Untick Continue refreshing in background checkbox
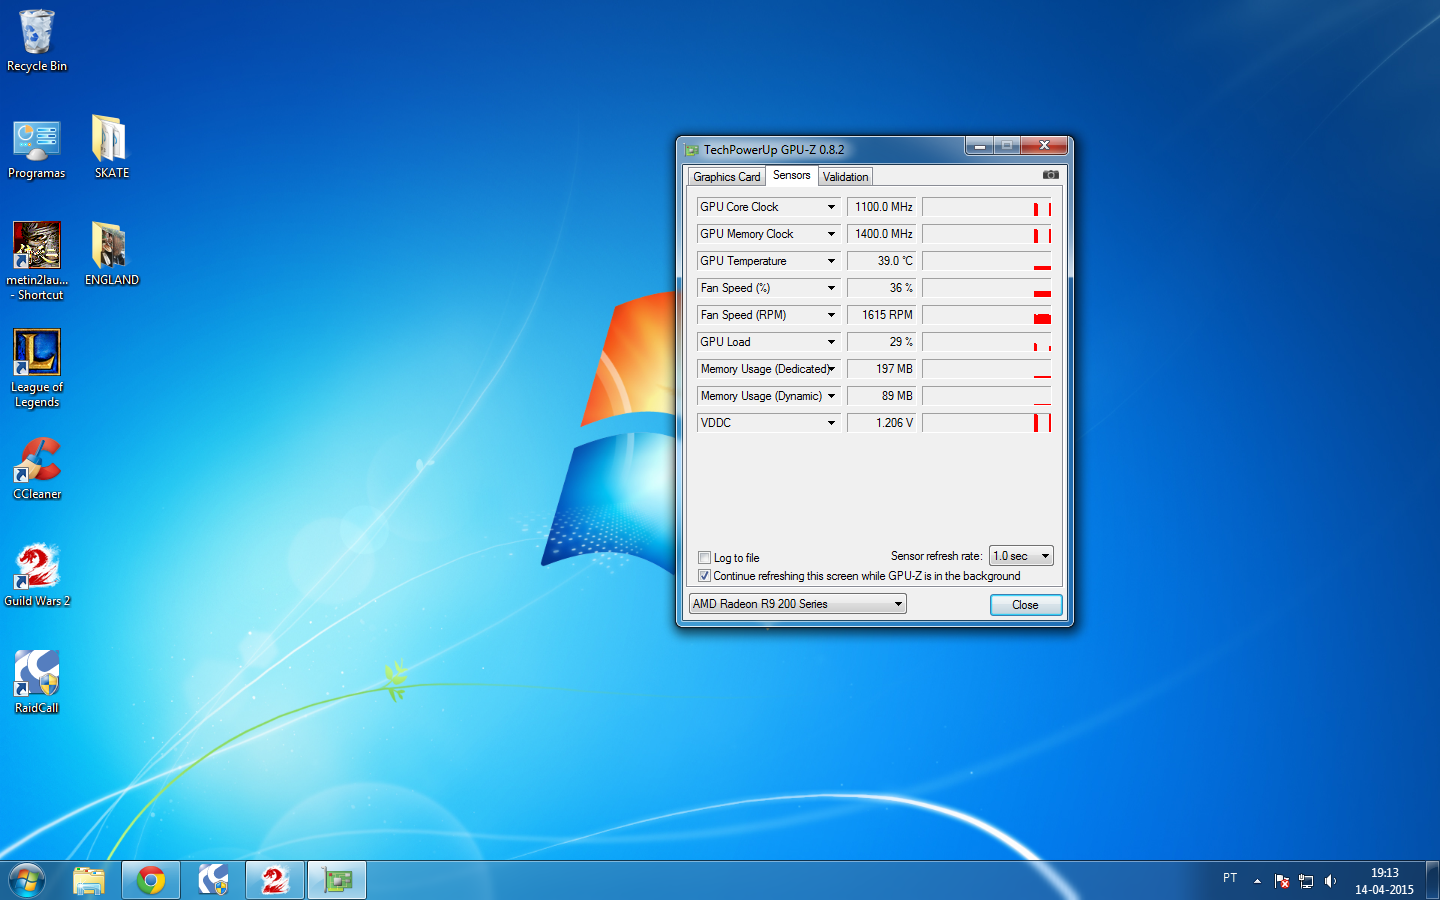 [x=704, y=576]
